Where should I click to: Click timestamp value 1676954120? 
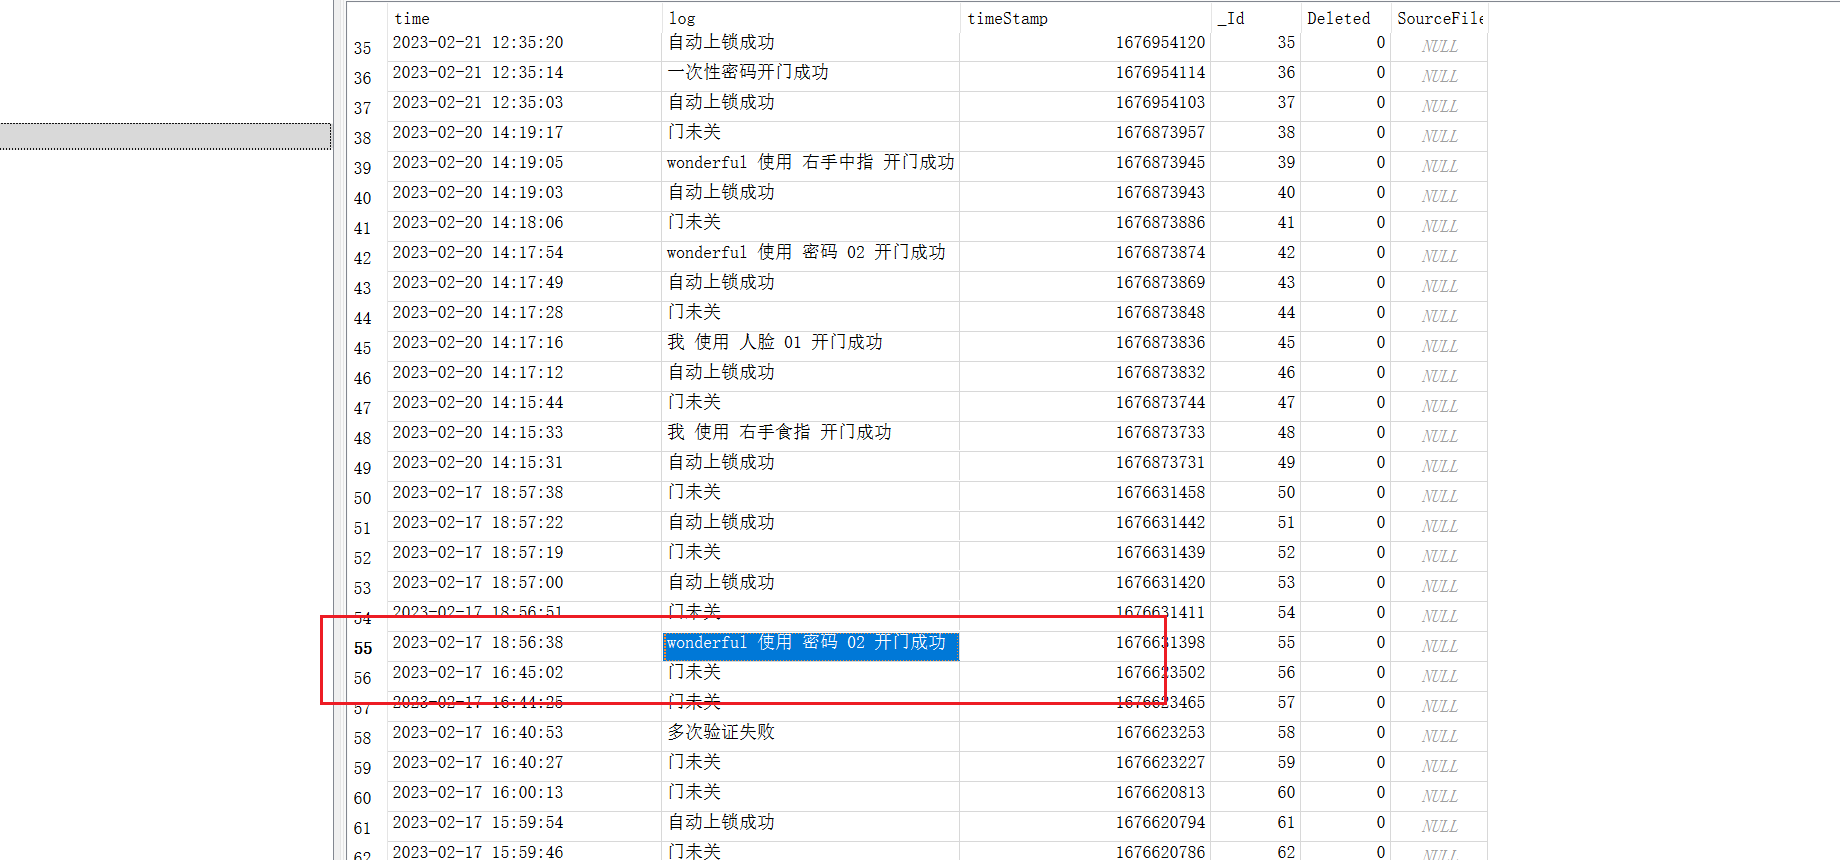(x=1160, y=42)
